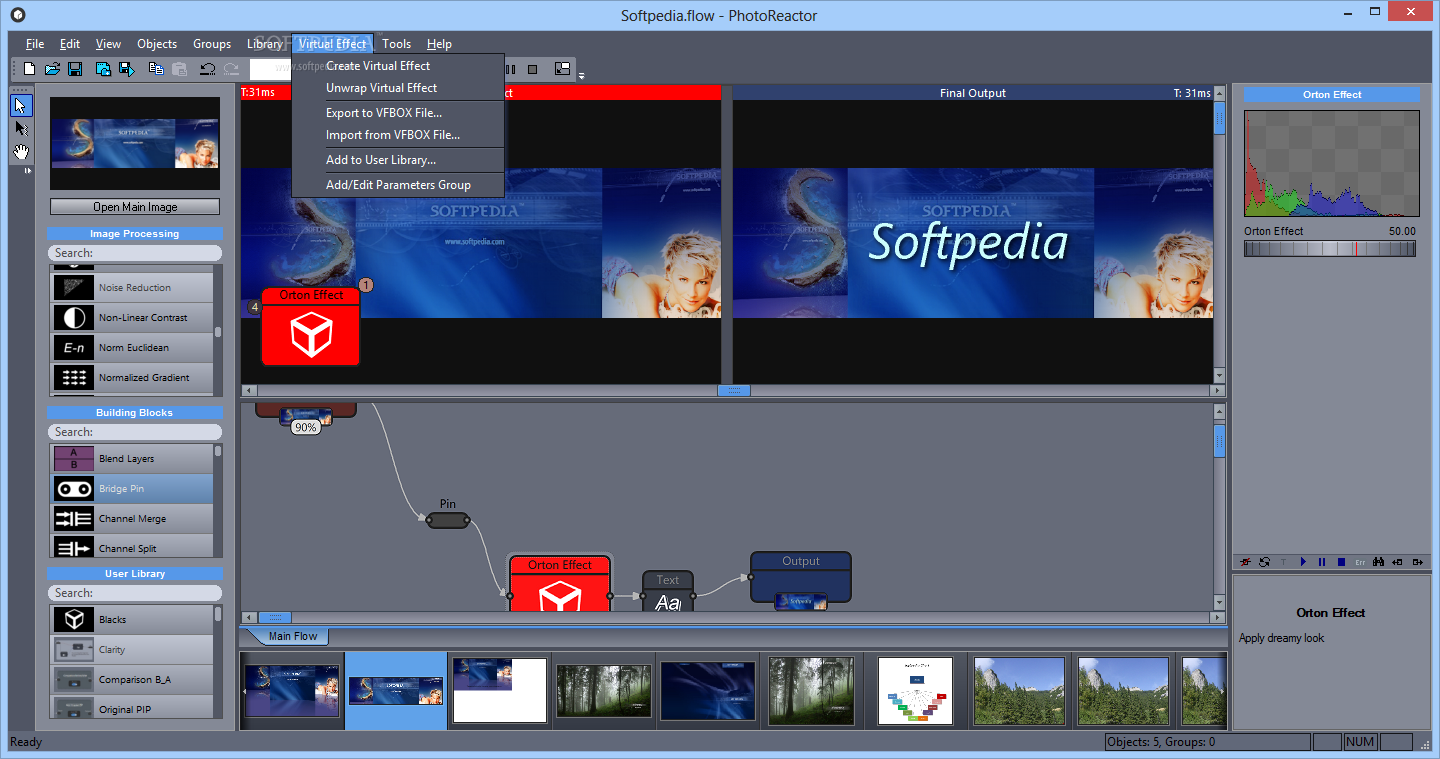The height and width of the screenshot is (759, 1440).
Task: Click the bypass icon with red slash
Action: pos(1246,562)
